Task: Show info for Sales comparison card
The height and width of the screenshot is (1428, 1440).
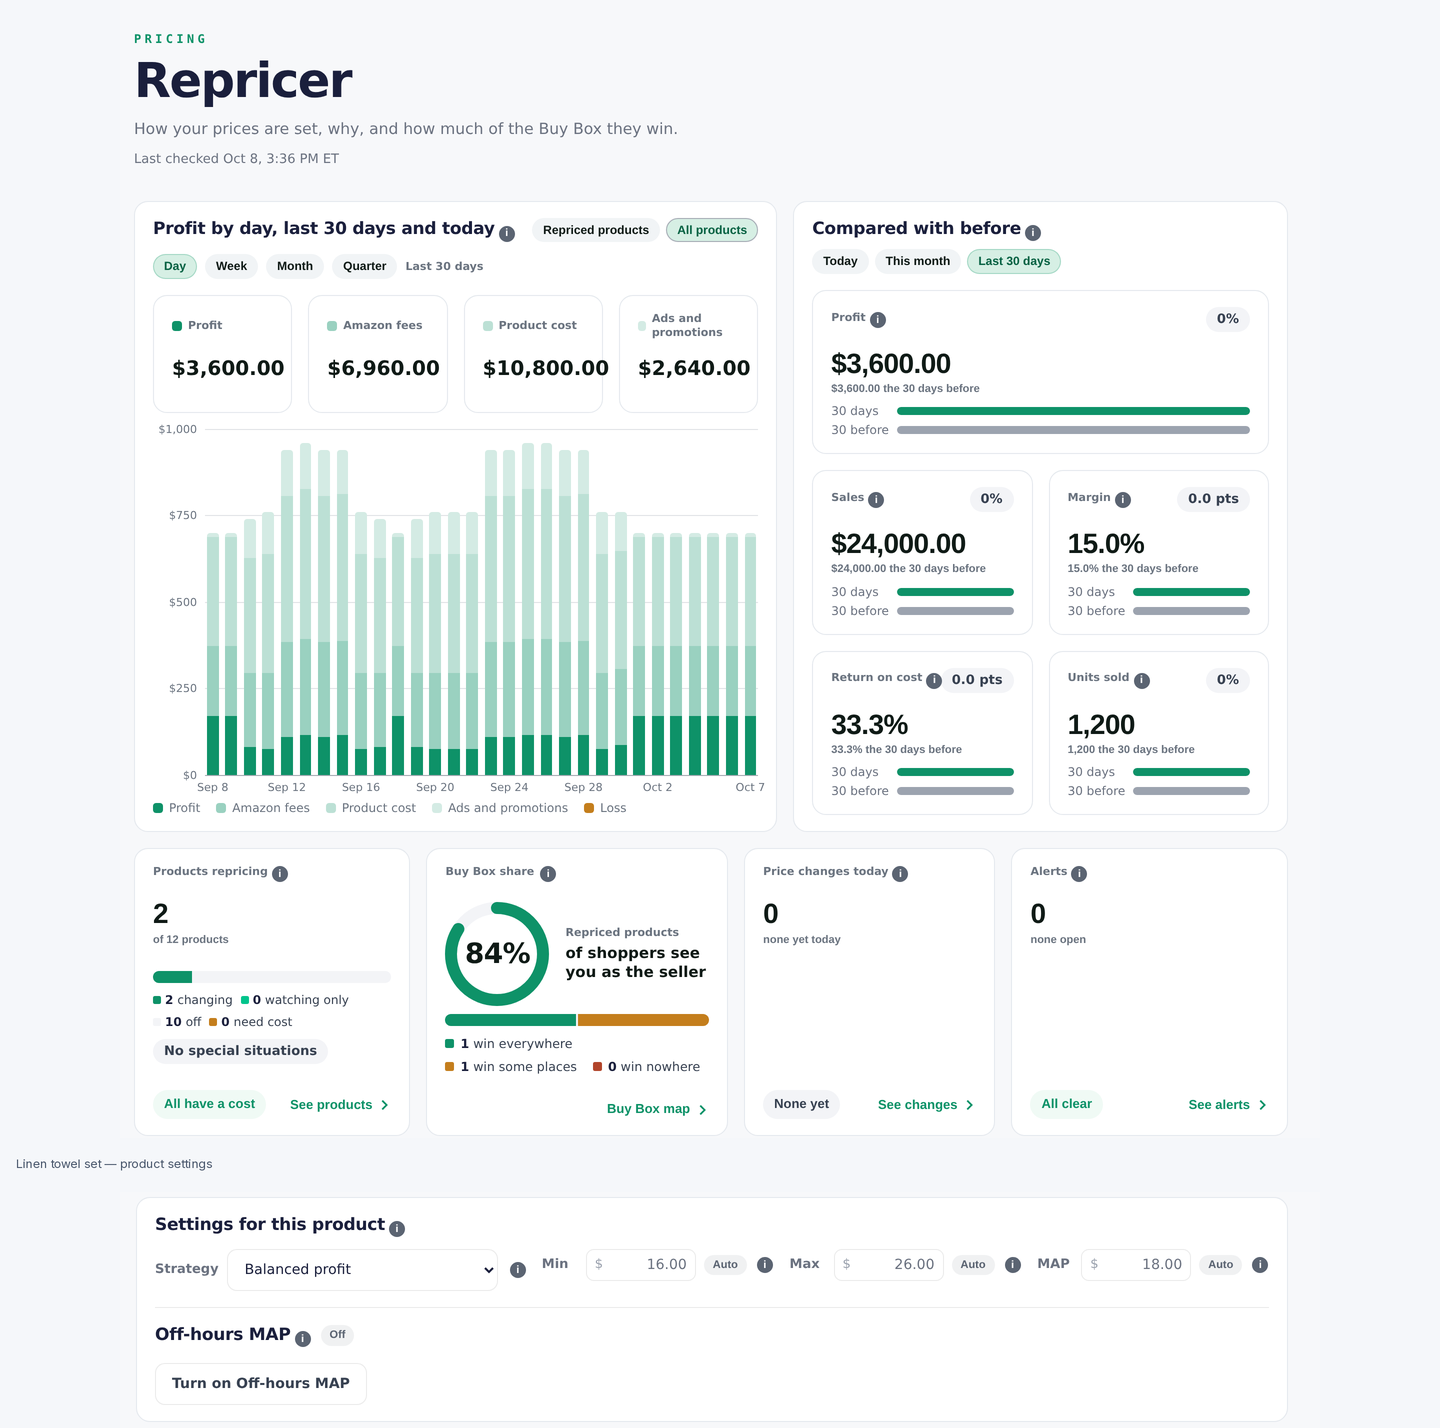Action: click(876, 500)
